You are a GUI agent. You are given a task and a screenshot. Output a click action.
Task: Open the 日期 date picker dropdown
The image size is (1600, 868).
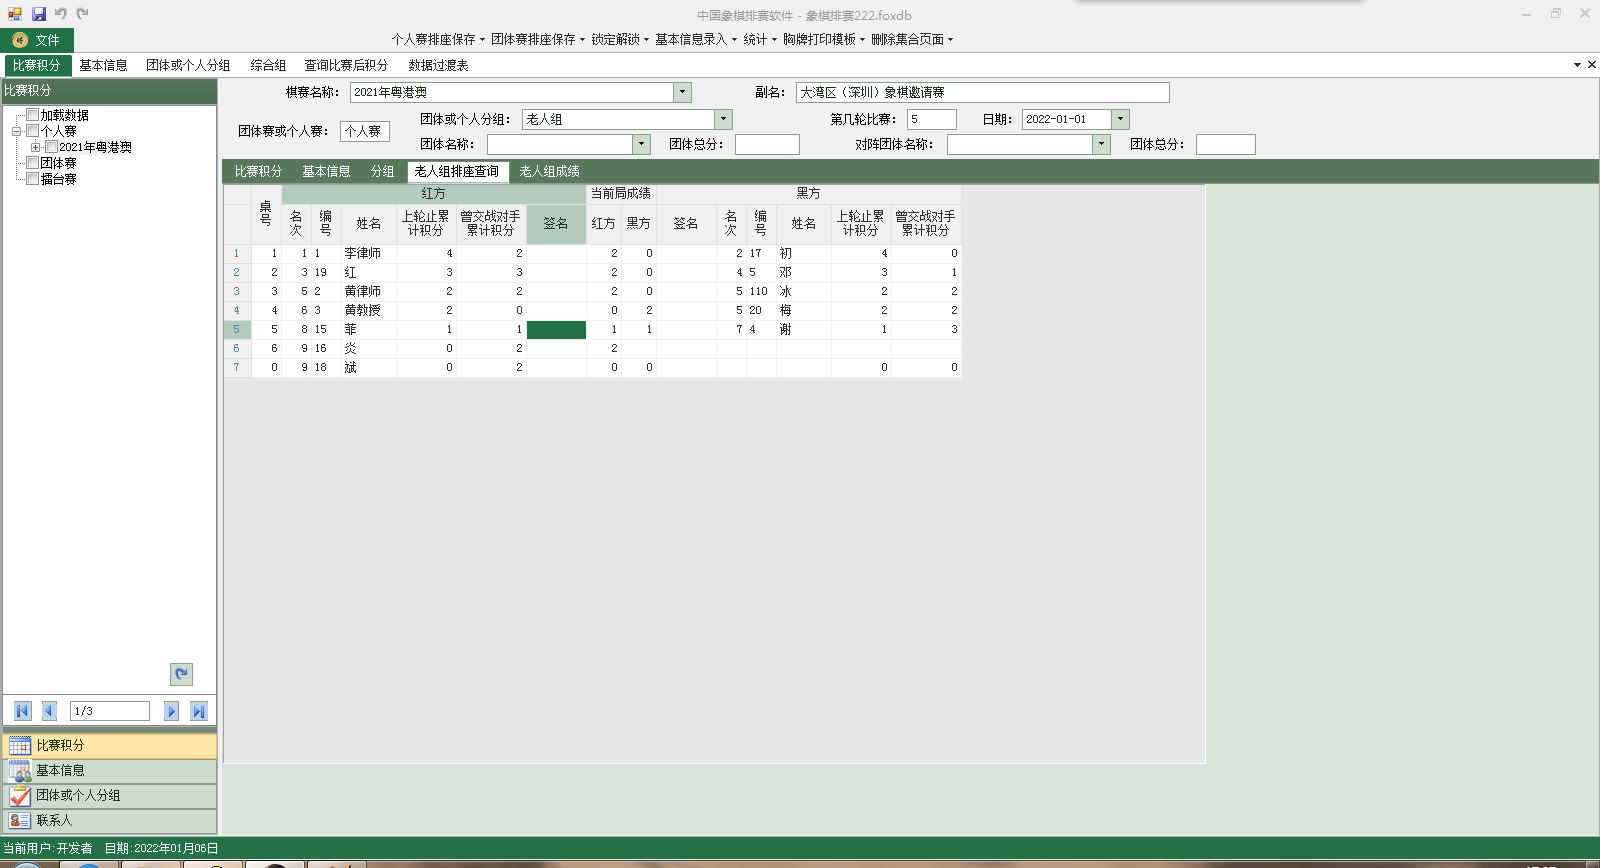(x=1120, y=119)
